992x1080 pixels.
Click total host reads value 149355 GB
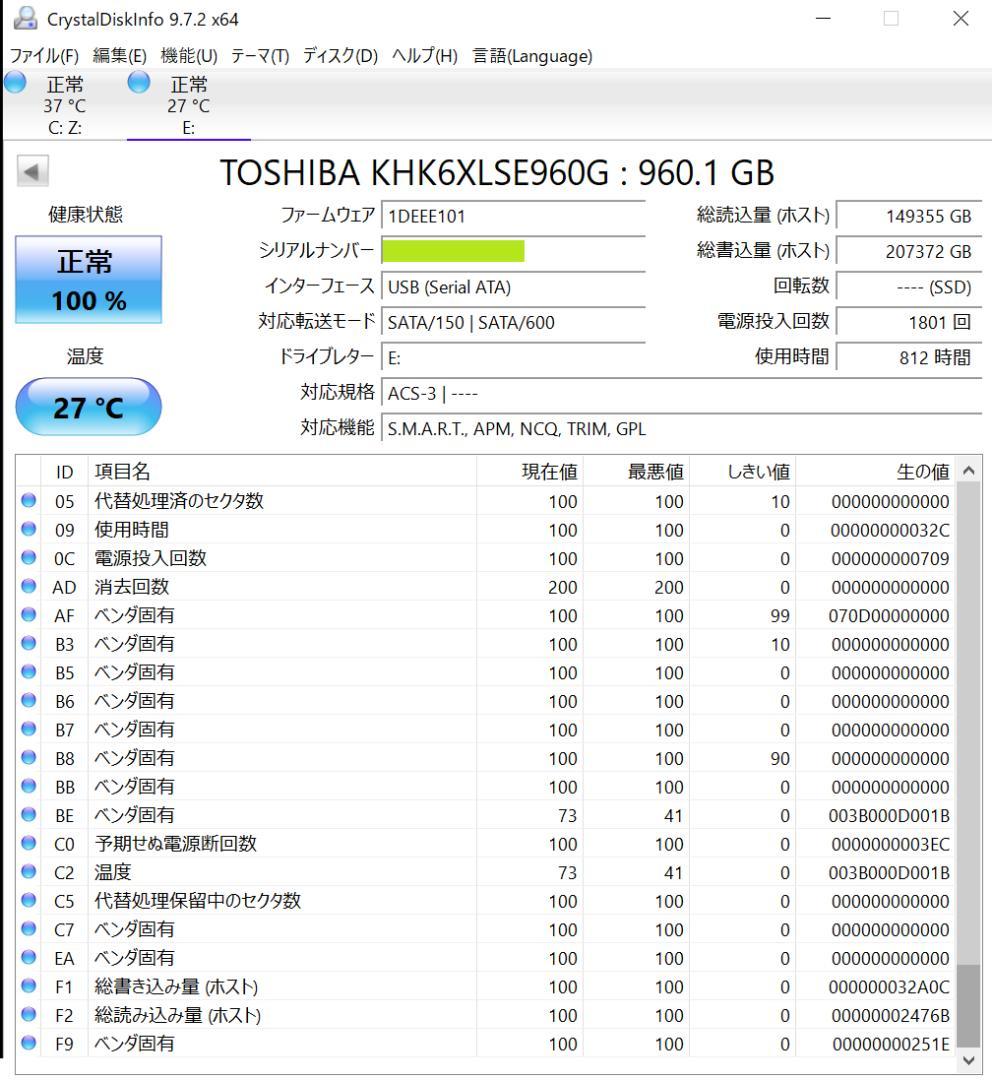pos(909,216)
